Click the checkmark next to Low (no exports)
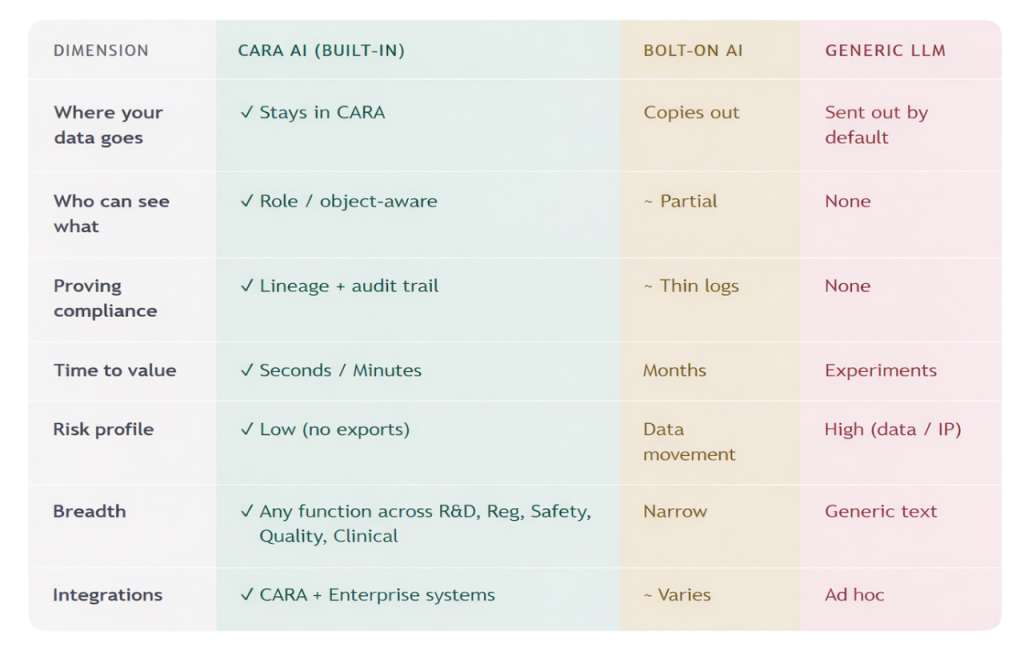 coord(246,430)
